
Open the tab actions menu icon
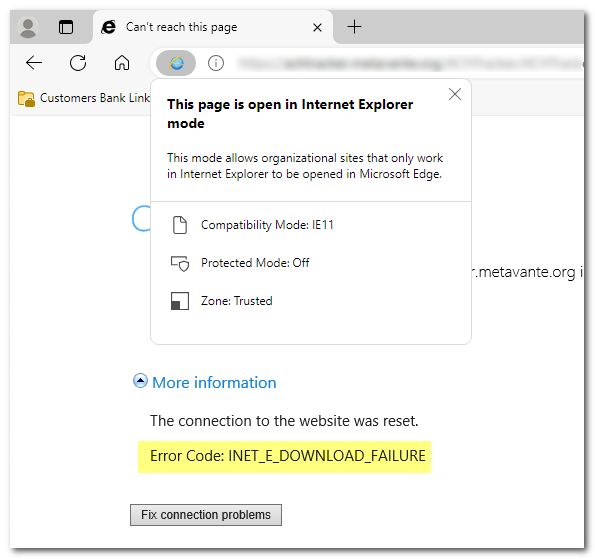pyautogui.click(x=66, y=27)
